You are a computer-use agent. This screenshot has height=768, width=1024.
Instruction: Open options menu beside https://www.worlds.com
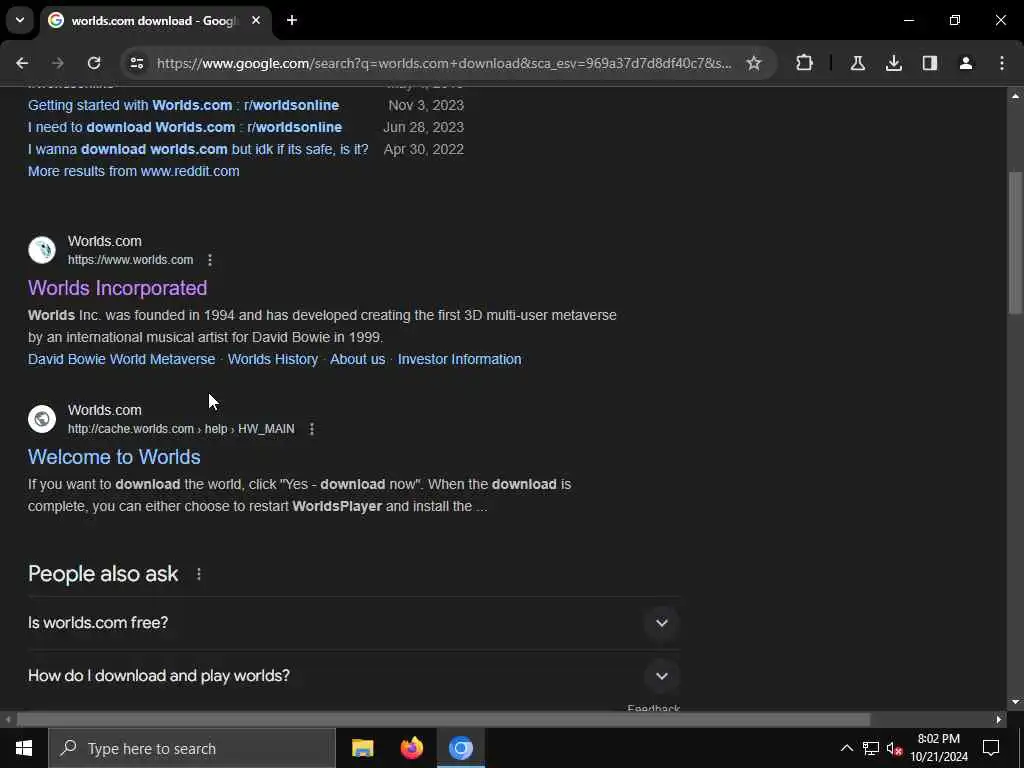point(210,260)
